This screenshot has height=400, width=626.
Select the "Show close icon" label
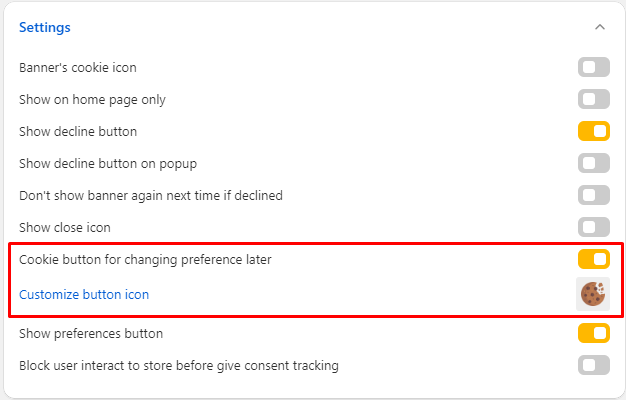tap(65, 227)
